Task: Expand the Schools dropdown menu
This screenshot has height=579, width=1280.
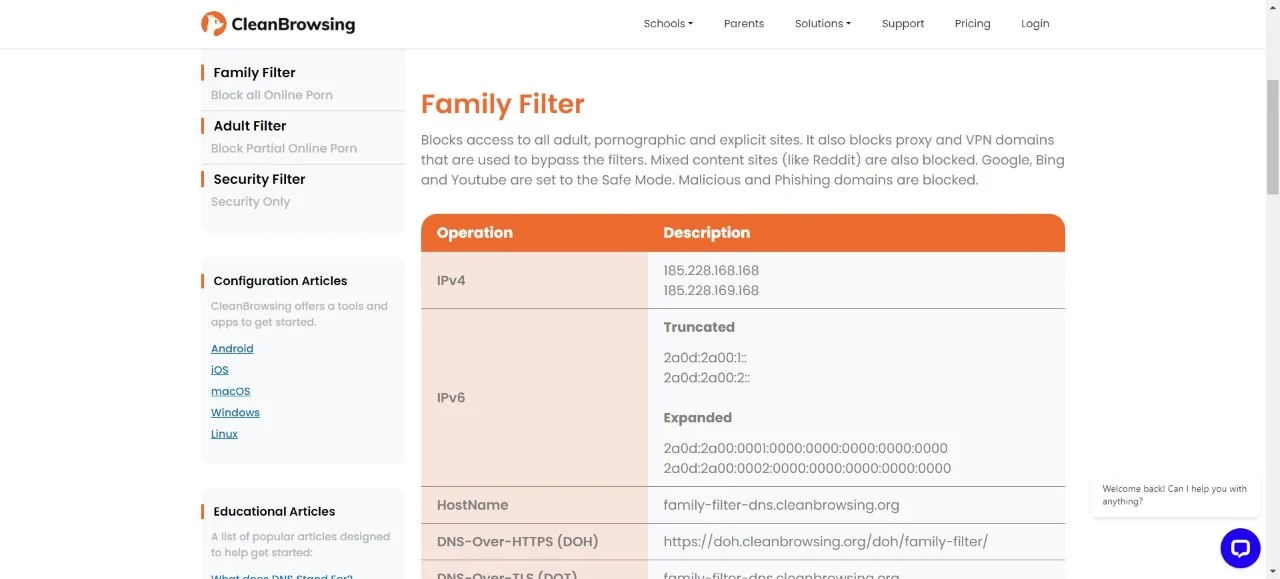Action: tap(668, 23)
